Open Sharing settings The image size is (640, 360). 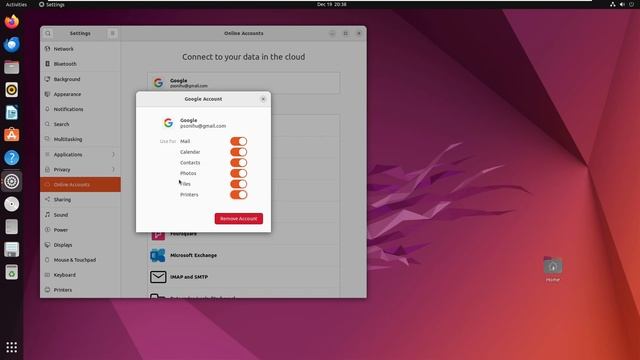80,200
